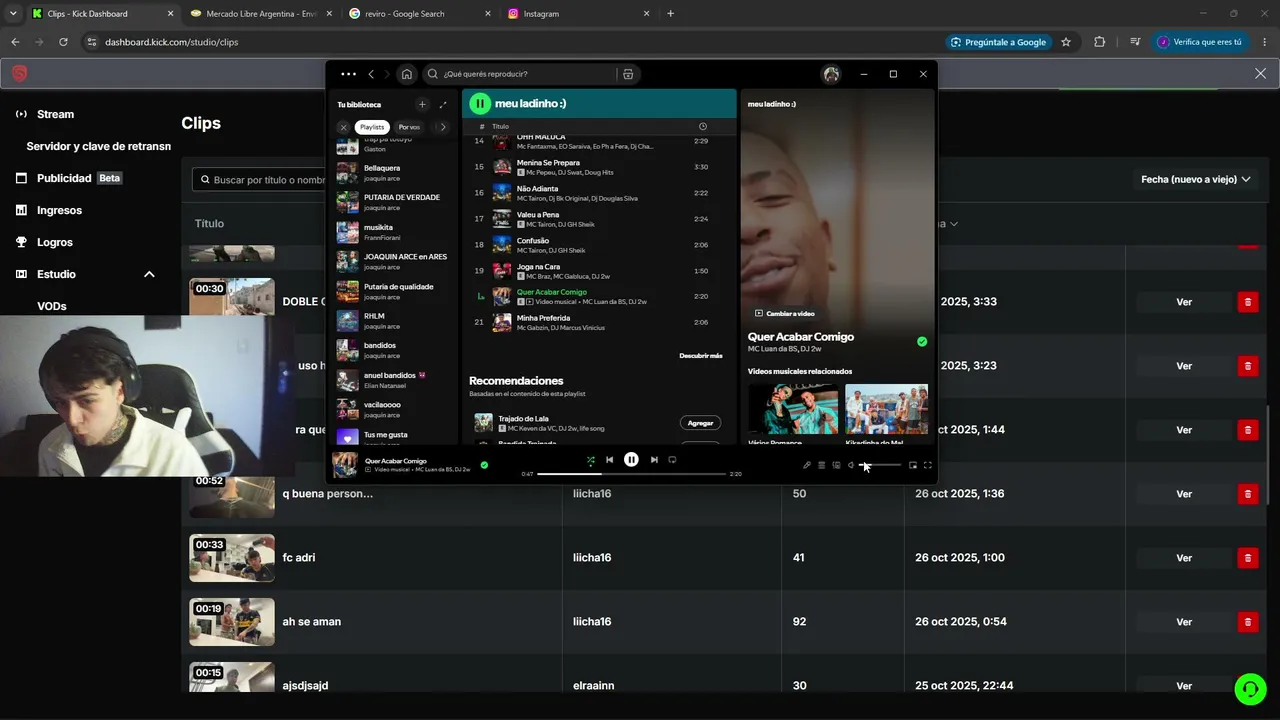Pause the meu ladinho playlist with green button

(480, 103)
